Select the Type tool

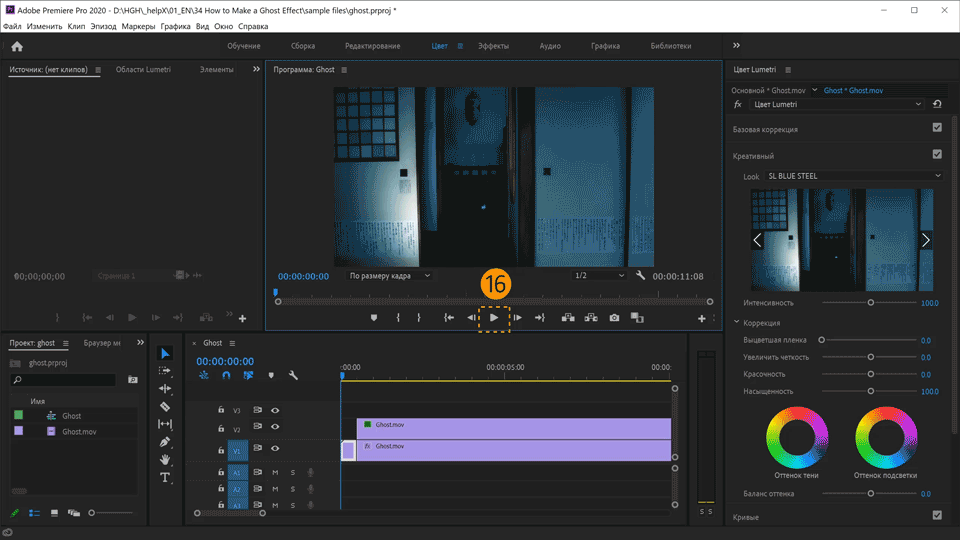(x=165, y=478)
